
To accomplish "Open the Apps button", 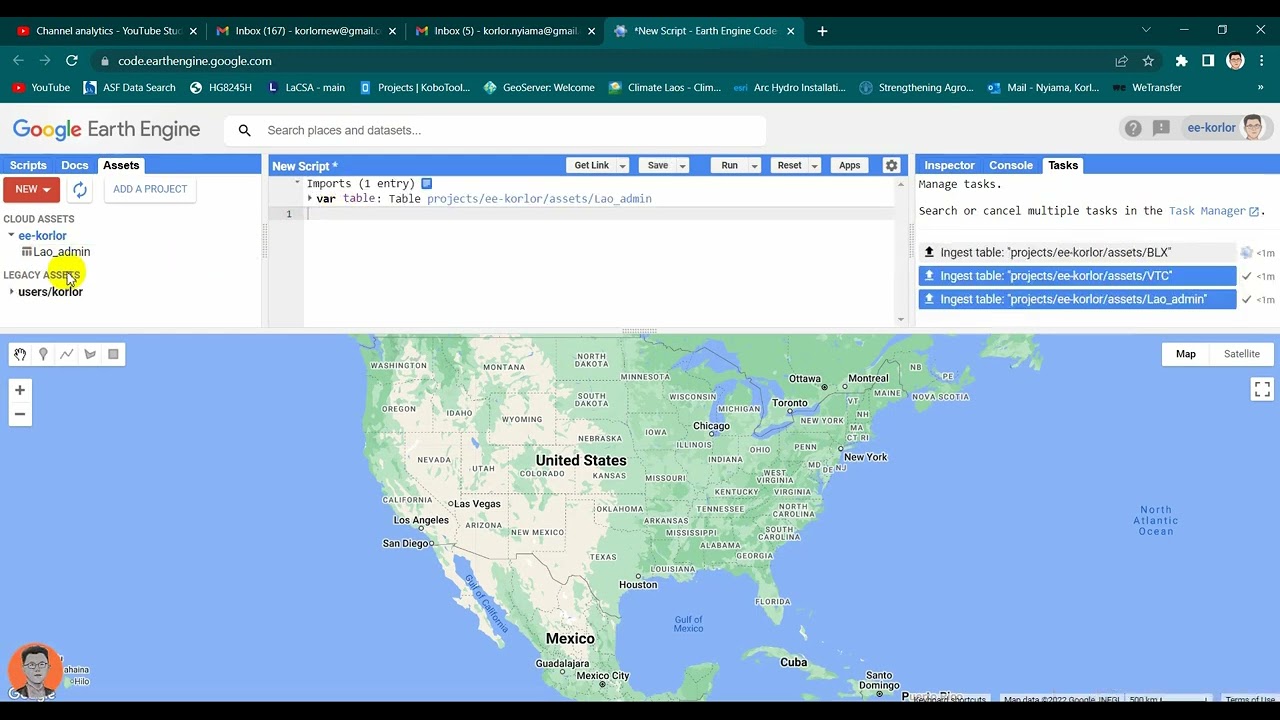I will [x=849, y=166].
